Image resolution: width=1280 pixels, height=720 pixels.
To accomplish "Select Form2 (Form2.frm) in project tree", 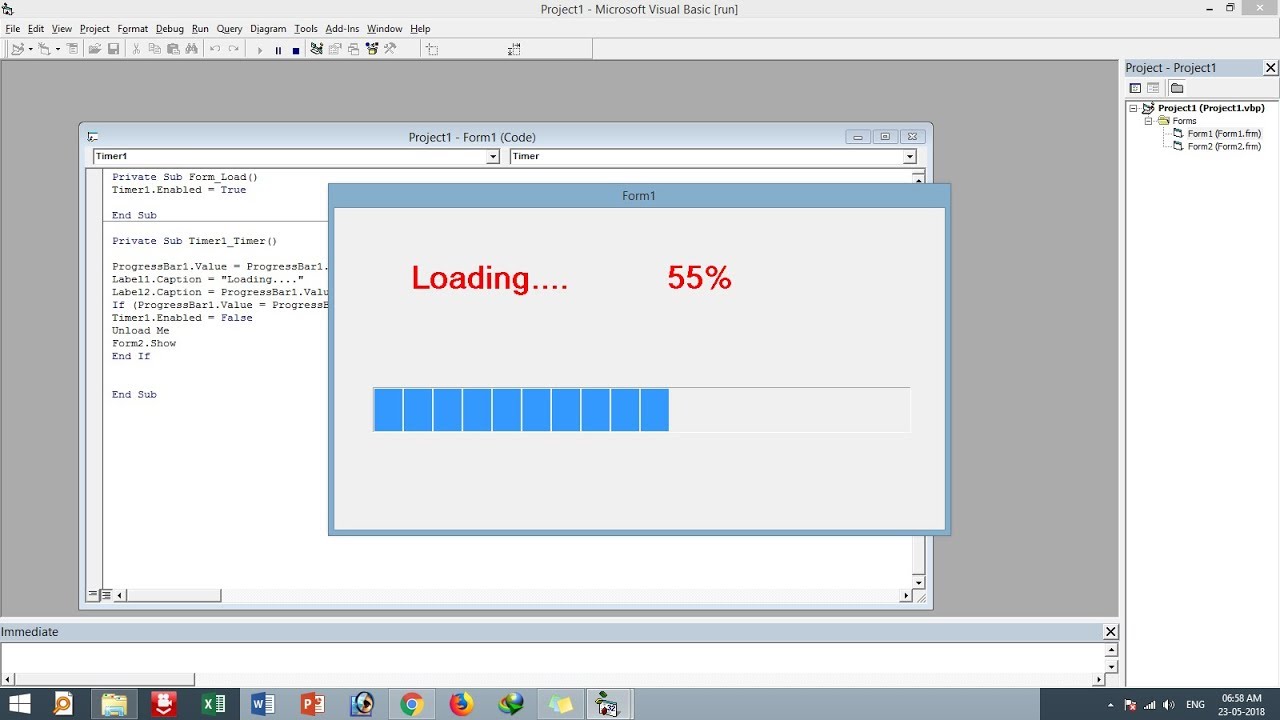I will tap(1224, 146).
